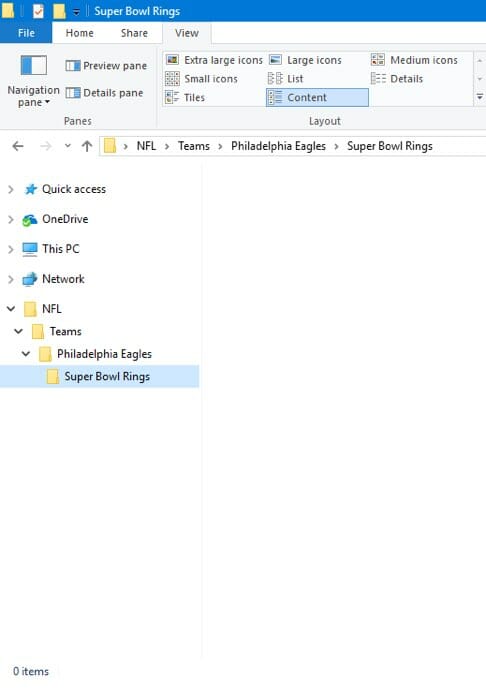Open the chevron after NFL breadcrumb
Image resolution: width=486 pixels, height=692 pixels.
[167, 146]
